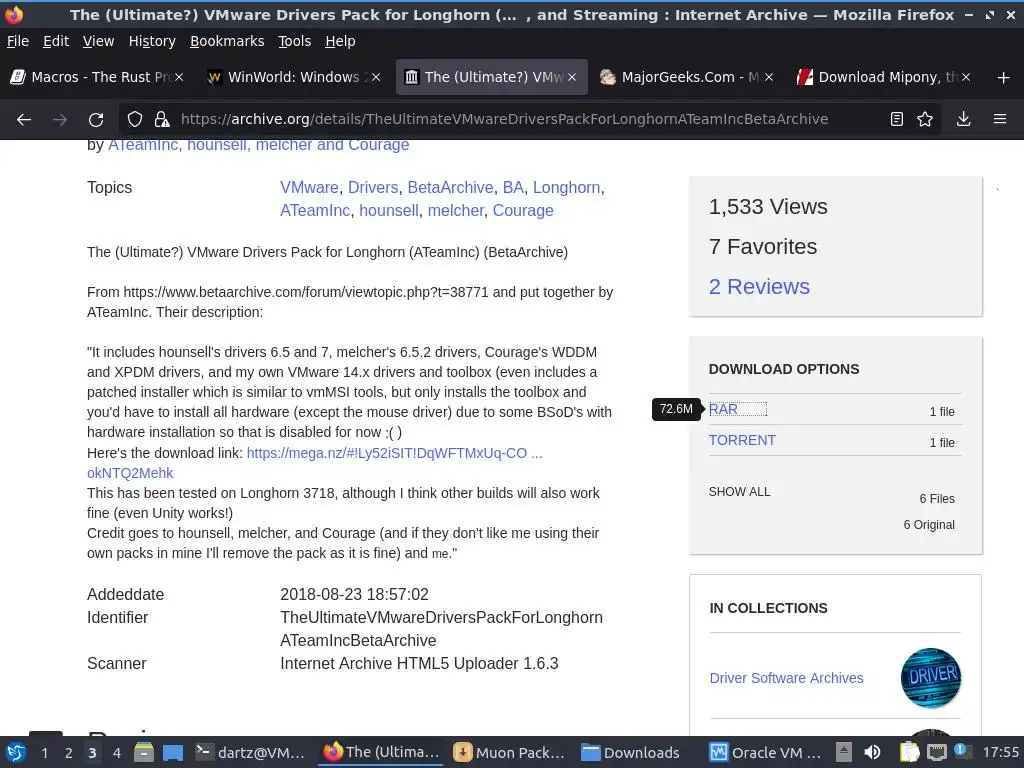The height and width of the screenshot is (768, 1024).
Task: Open the Firefox downloads panel
Action: (x=963, y=119)
